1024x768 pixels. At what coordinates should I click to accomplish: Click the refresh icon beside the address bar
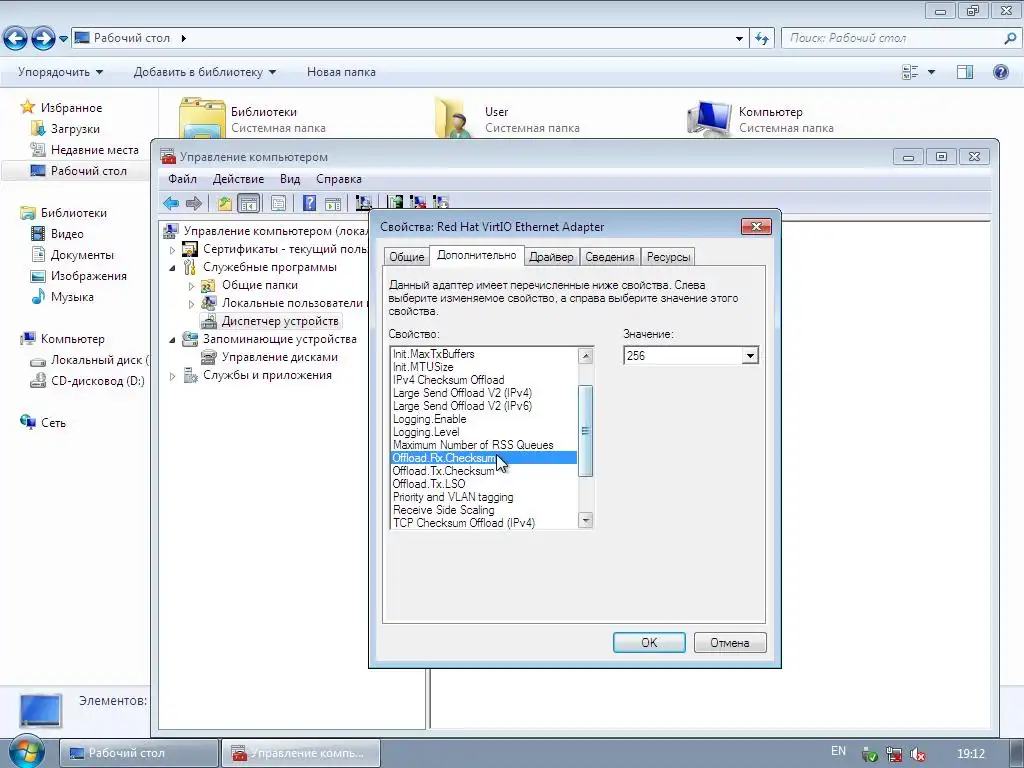tap(762, 39)
